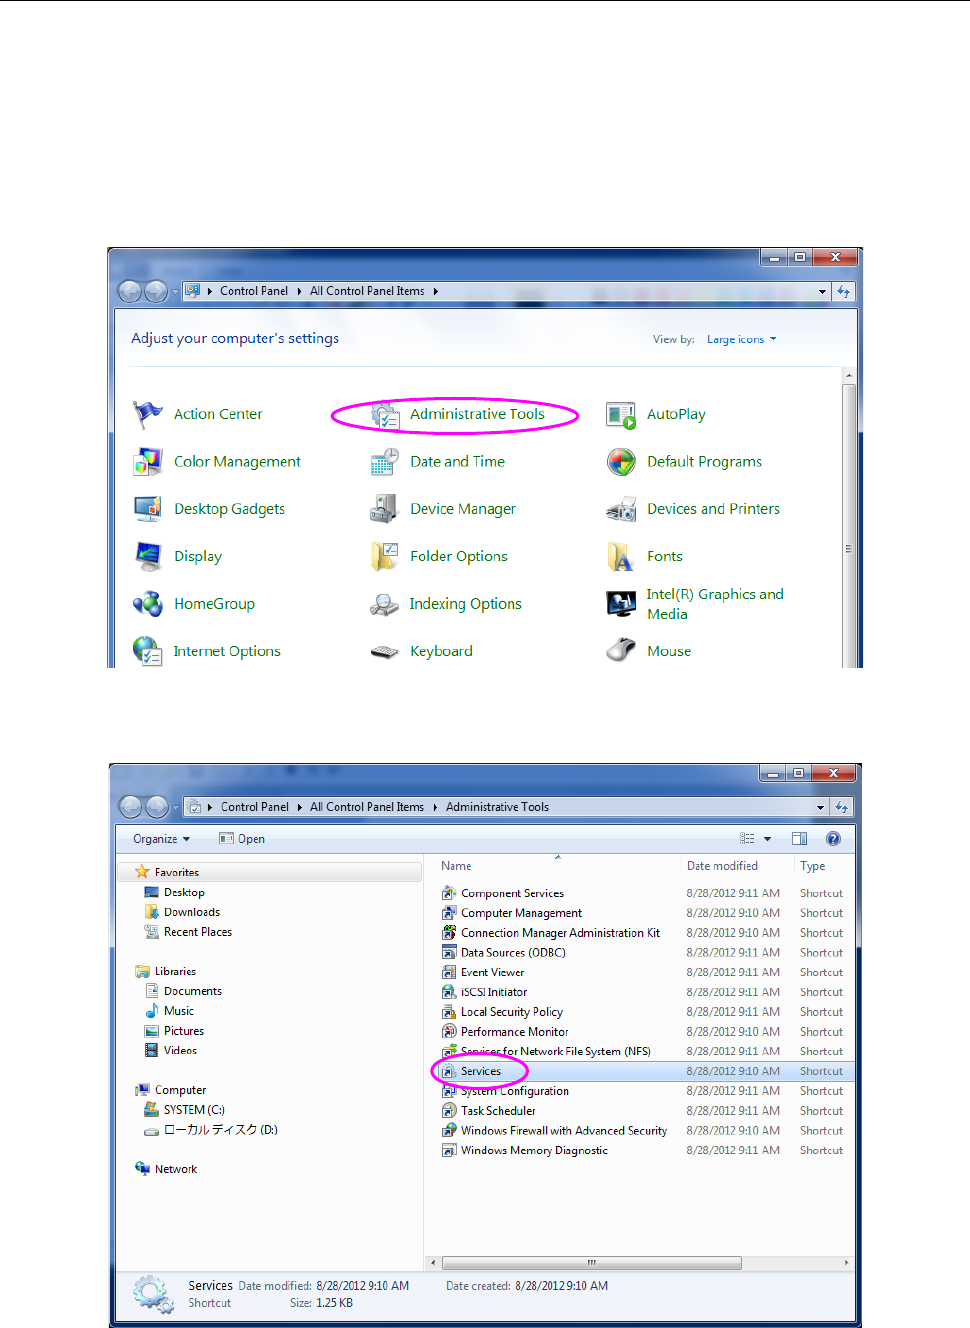970x1328 pixels.
Task: Open the Administrative Tools icon in Control Panel
Action: pyautogui.click(x=385, y=414)
